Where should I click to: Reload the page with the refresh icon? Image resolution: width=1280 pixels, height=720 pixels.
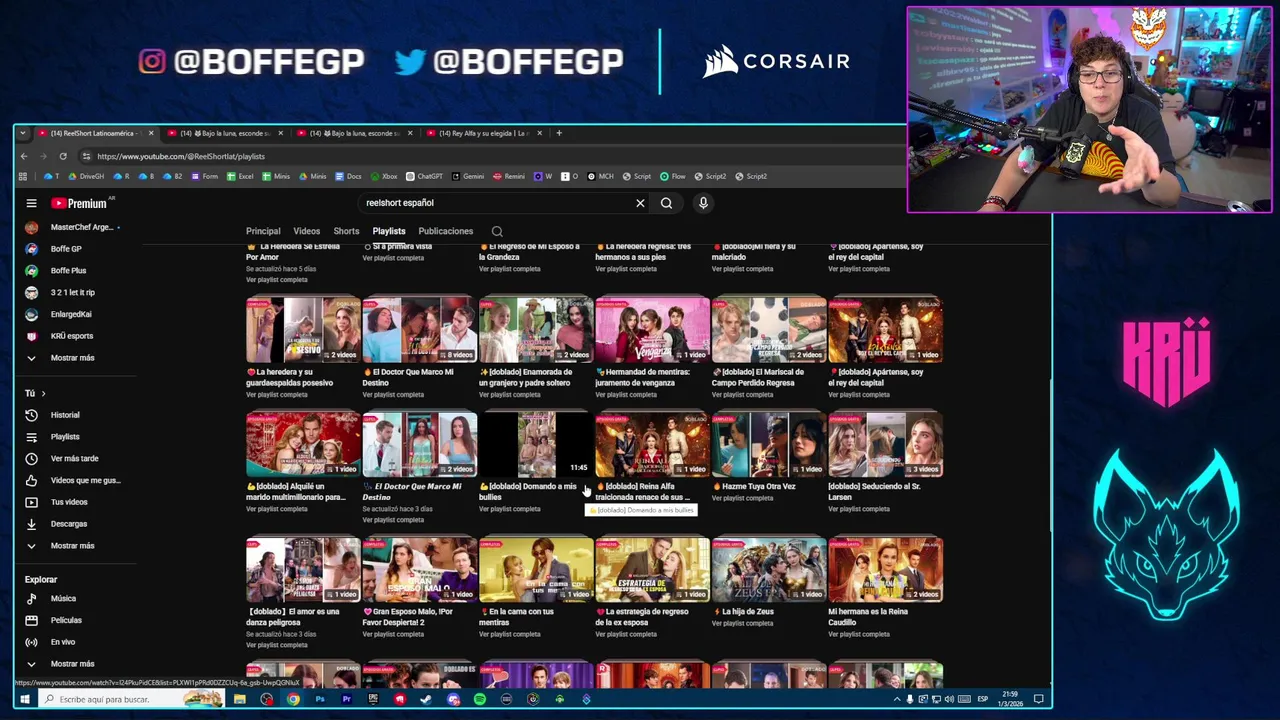click(63, 156)
